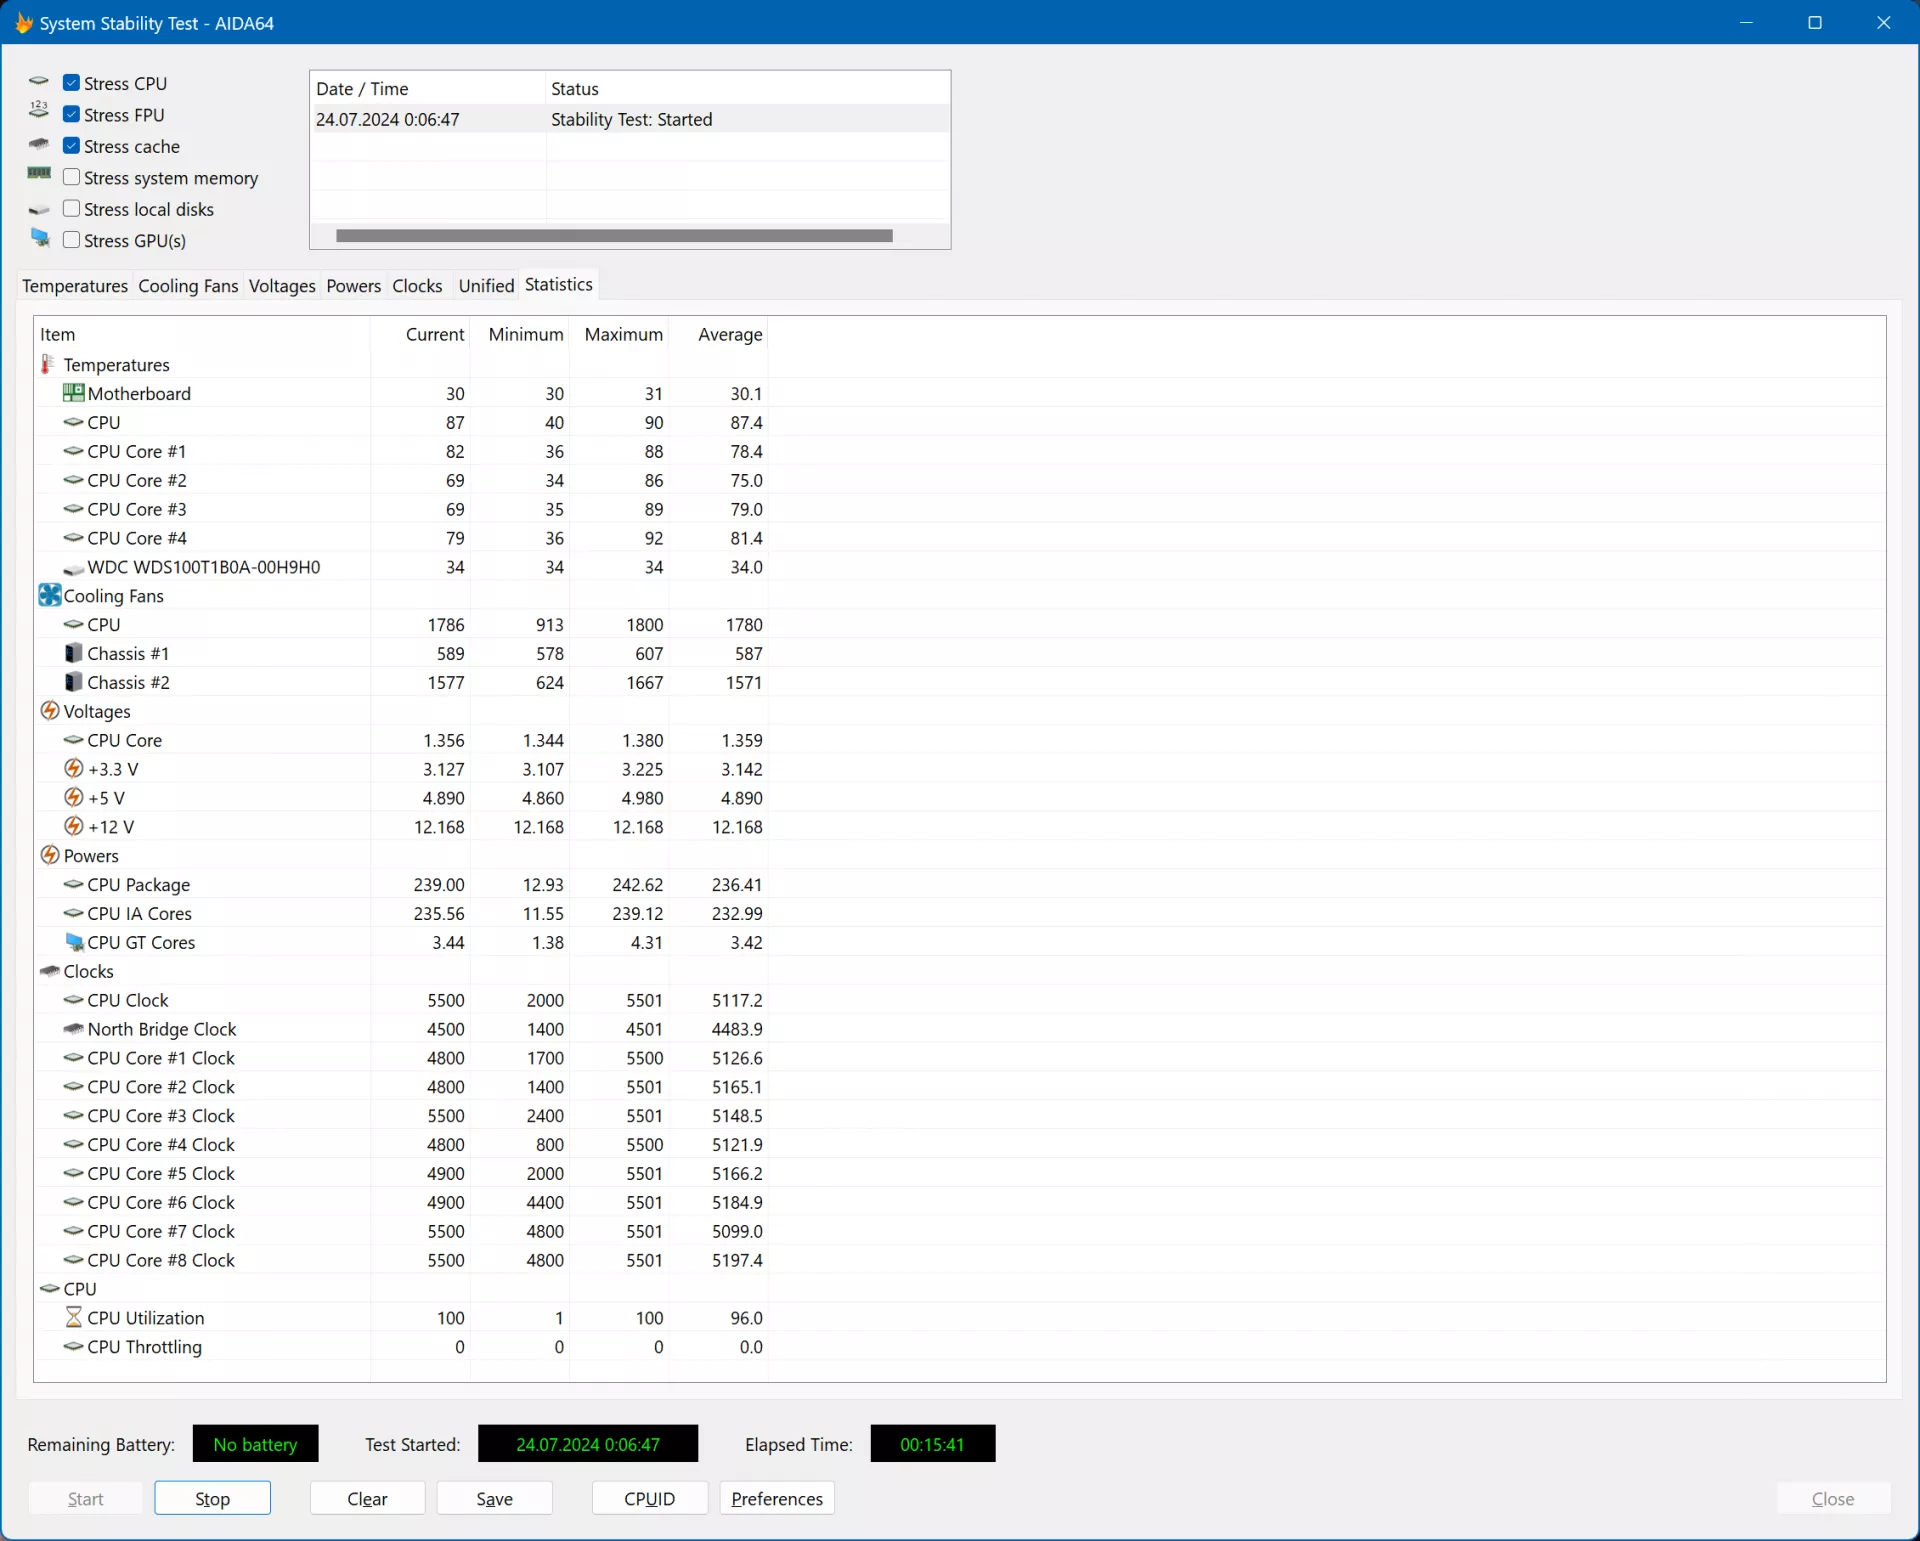
Task: Enable the Stress local disks checkbox
Action: point(71,209)
